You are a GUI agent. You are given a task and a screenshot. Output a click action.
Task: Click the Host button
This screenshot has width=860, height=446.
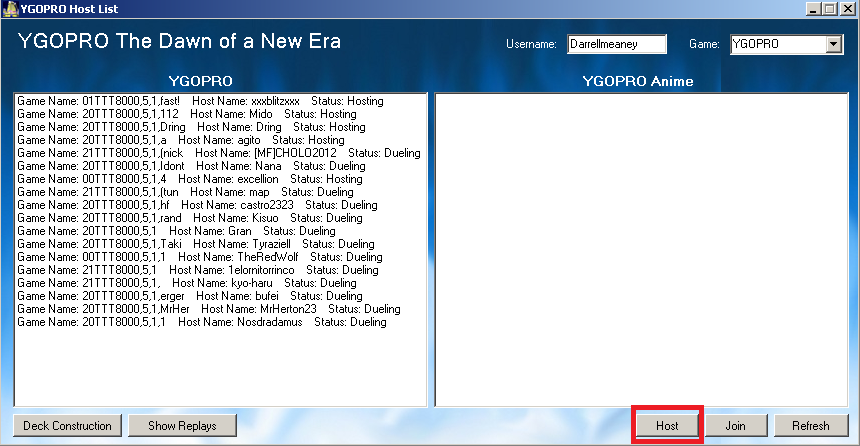(x=667, y=426)
